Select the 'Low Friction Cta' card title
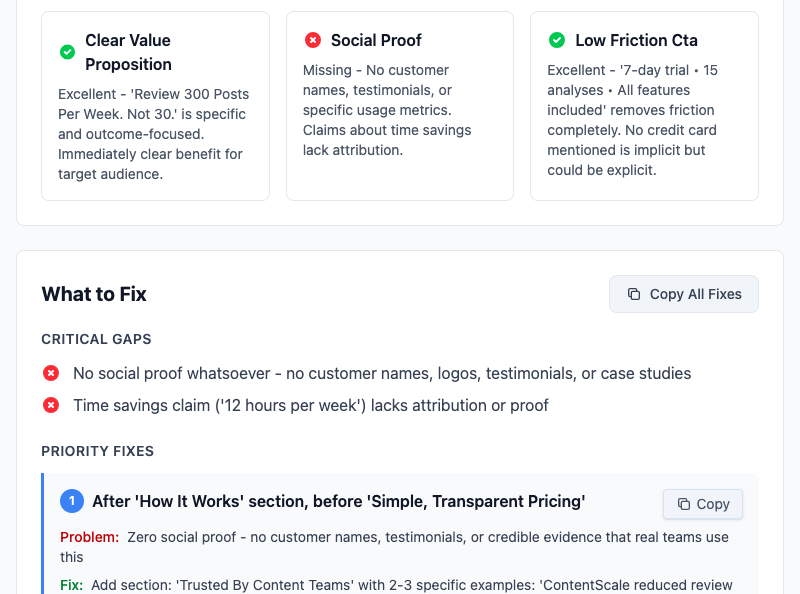800x594 pixels. coord(636,40)
